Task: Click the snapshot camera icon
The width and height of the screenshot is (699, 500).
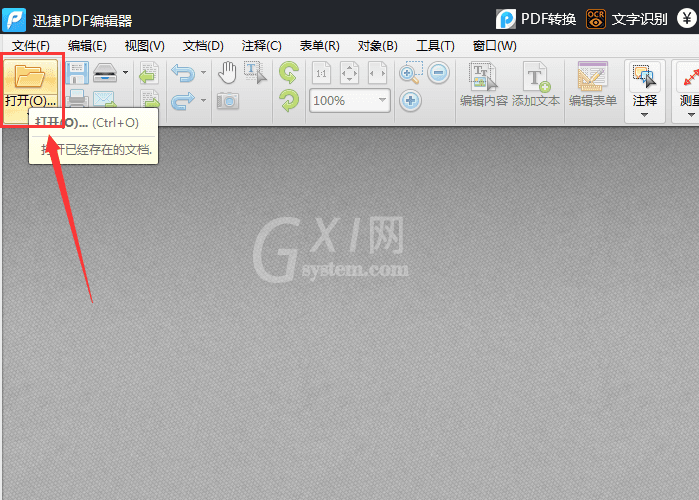Action: pyautogui.click(x=228, y=101)
